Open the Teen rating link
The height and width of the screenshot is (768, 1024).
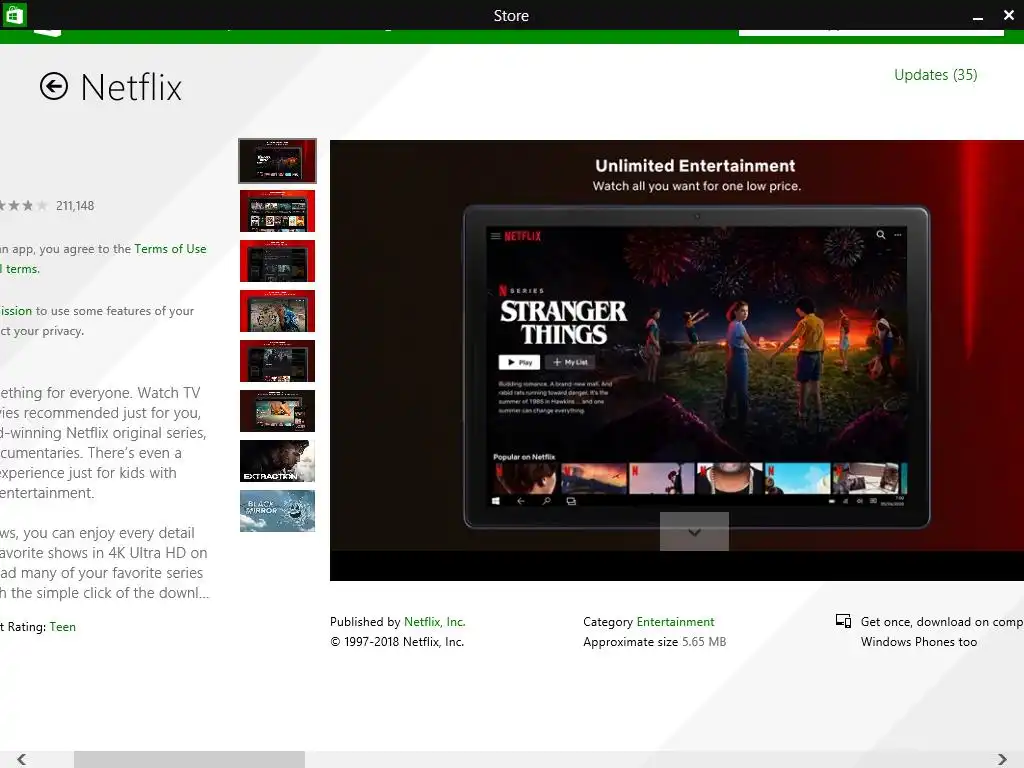pos(63,627)
